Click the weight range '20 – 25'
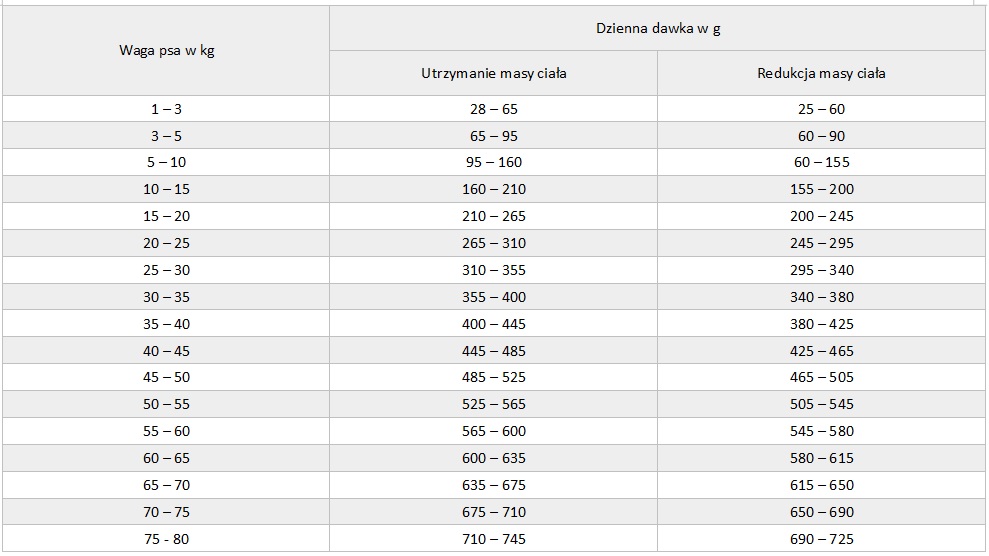 (x=167, y=243)
